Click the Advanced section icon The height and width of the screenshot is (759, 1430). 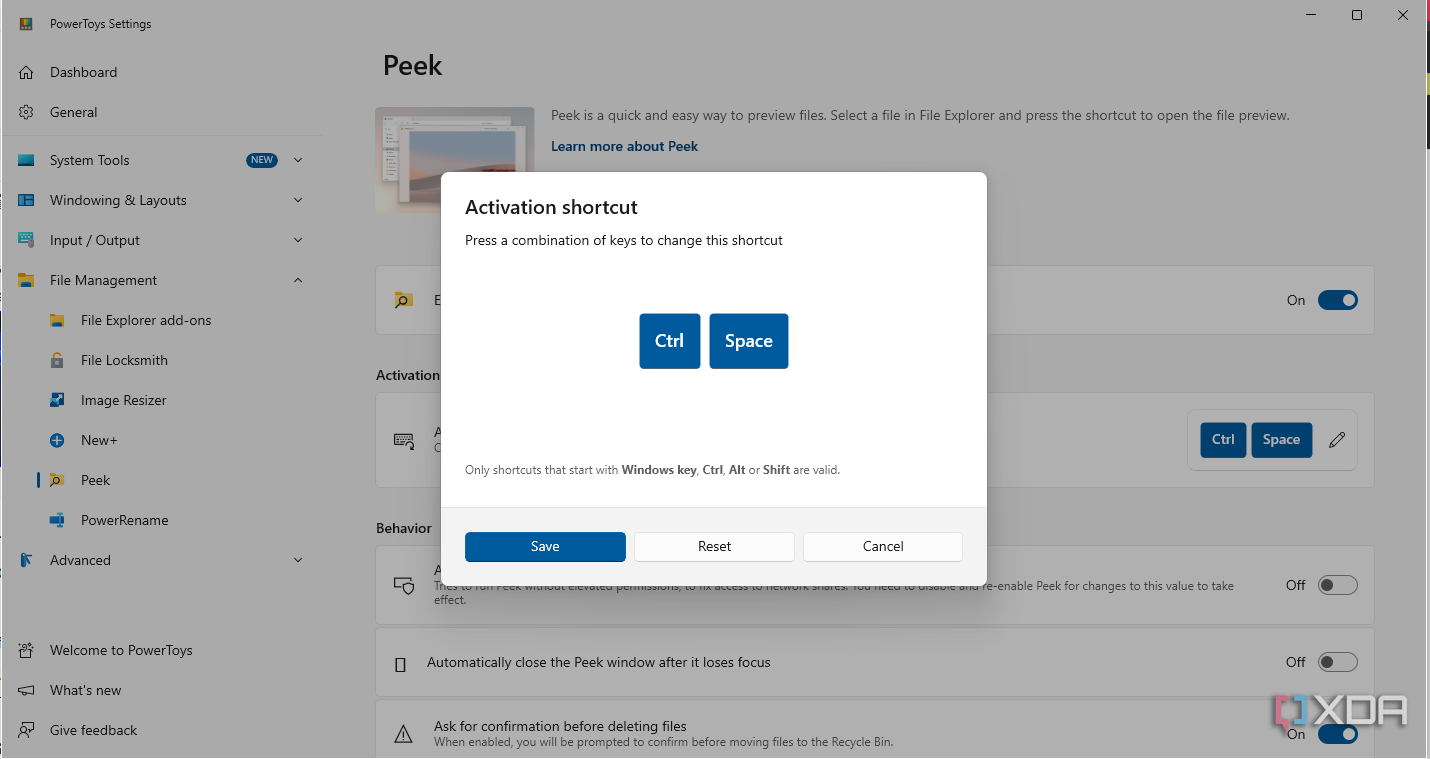tap(27, 560)
